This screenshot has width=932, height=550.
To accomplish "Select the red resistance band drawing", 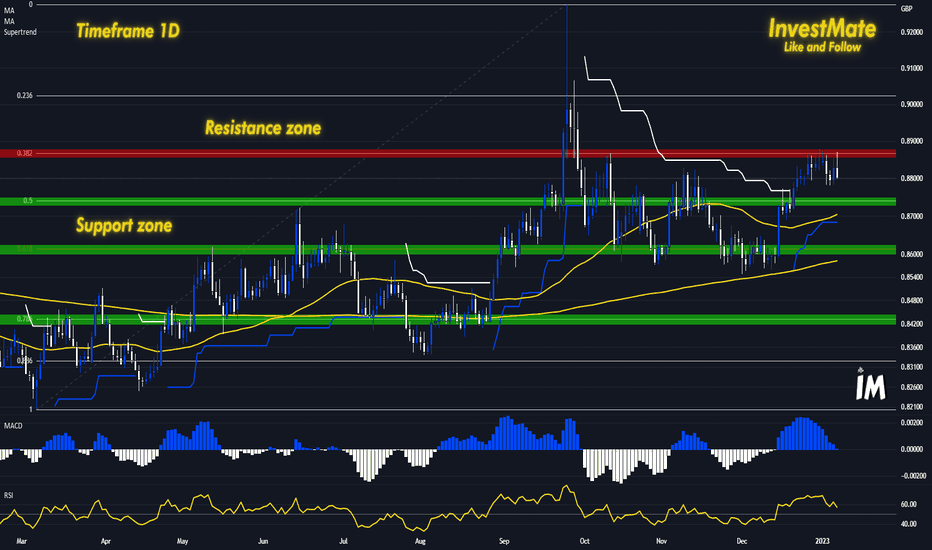I will pos(448,153).
